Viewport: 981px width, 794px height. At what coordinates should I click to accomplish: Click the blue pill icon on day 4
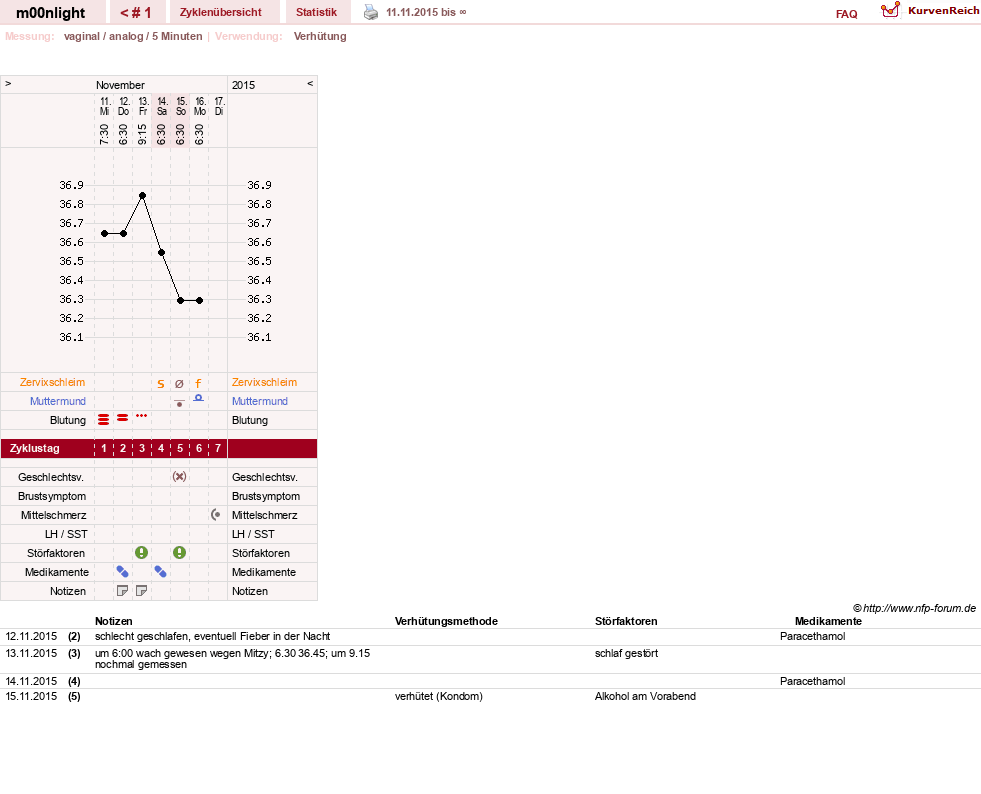point(161,571)
